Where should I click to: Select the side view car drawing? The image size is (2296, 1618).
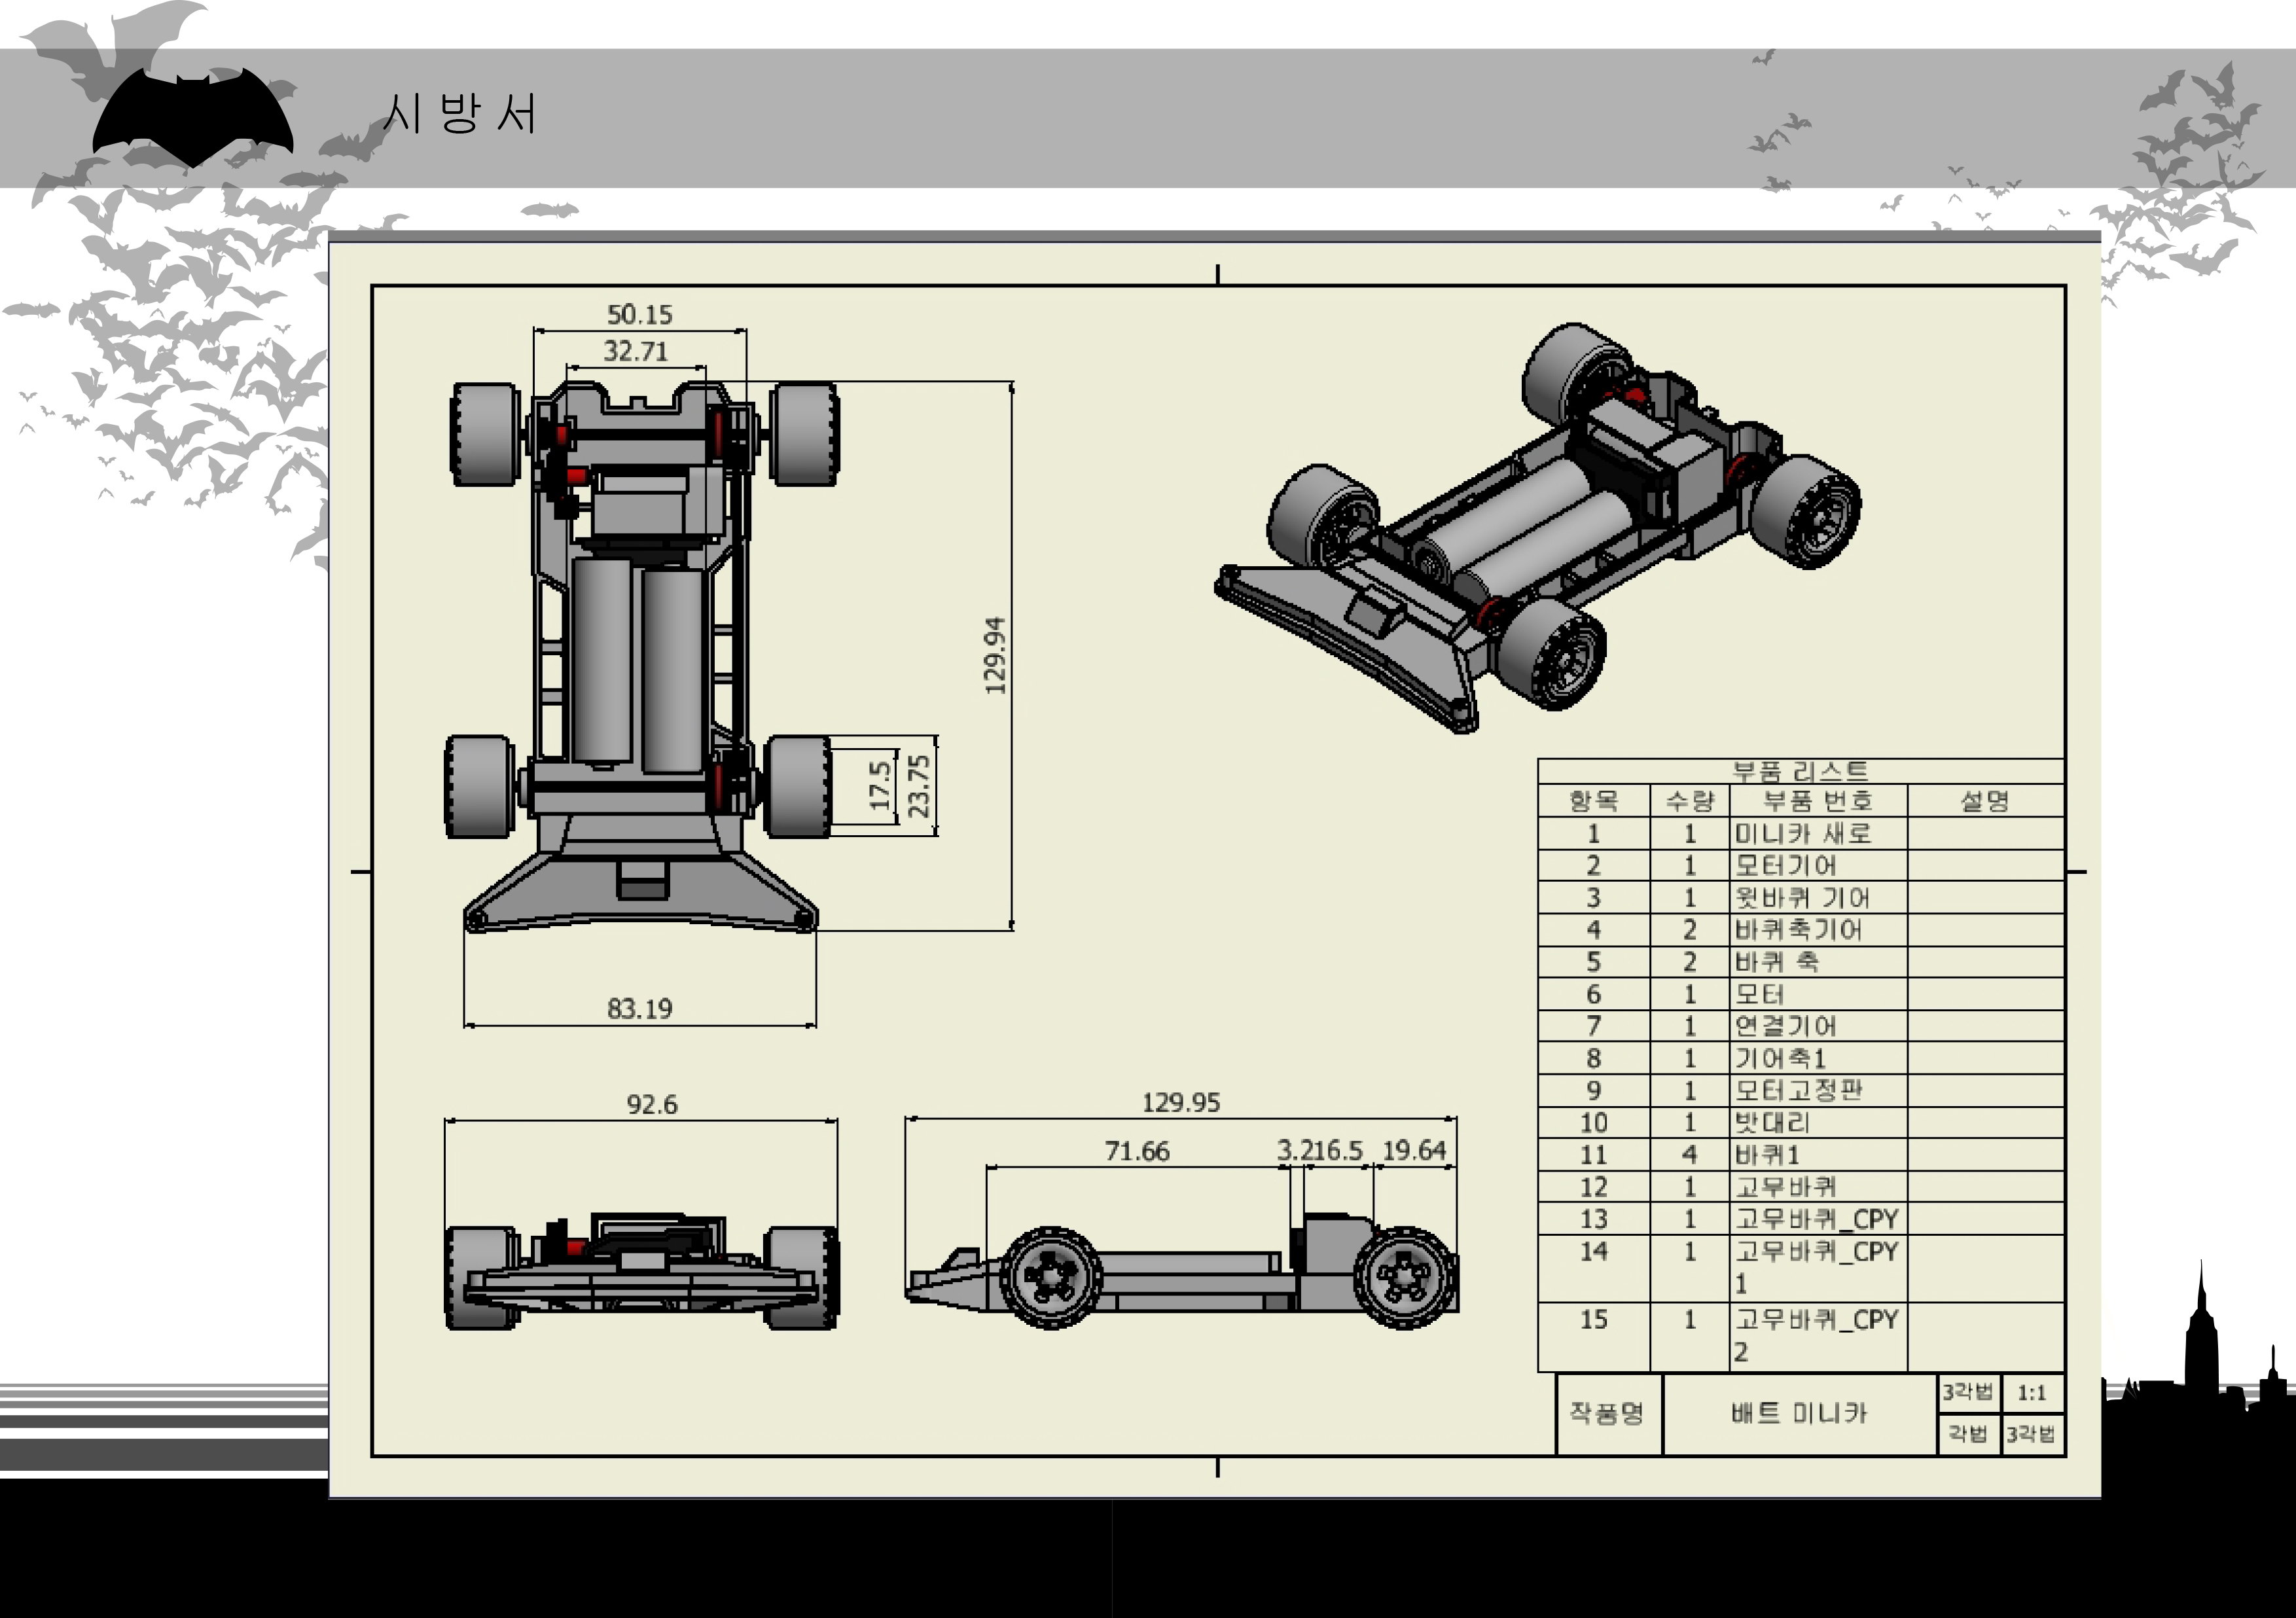(1183, 1275)
